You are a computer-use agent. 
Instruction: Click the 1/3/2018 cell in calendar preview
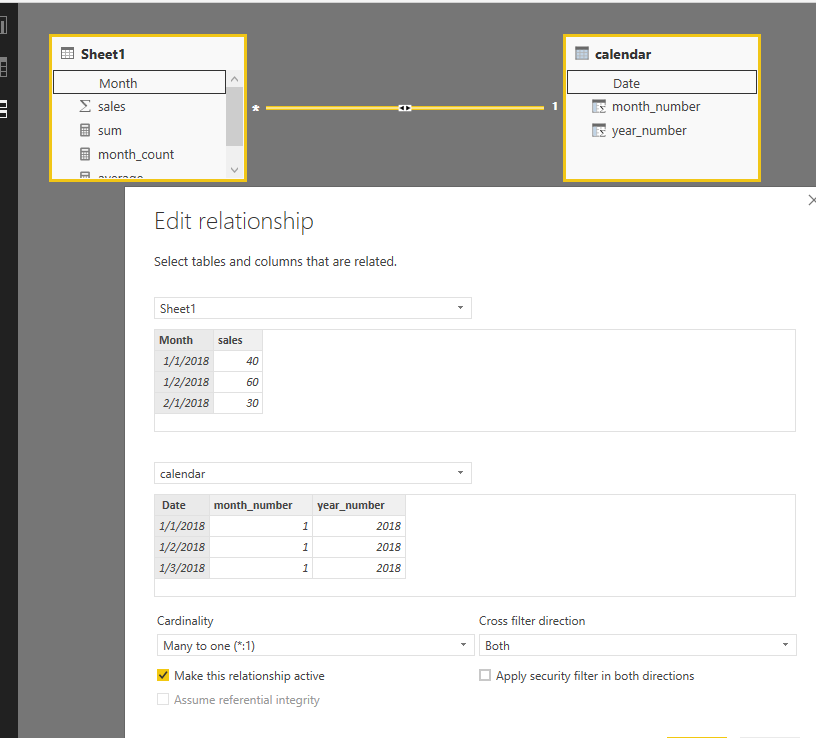(x=182, y=568)
